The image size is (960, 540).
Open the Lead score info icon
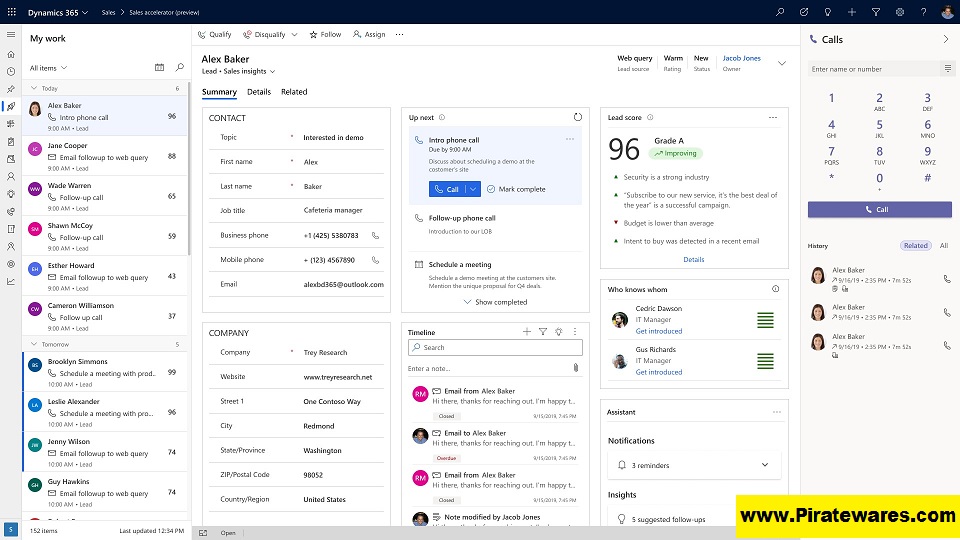(x=651, y=117)
